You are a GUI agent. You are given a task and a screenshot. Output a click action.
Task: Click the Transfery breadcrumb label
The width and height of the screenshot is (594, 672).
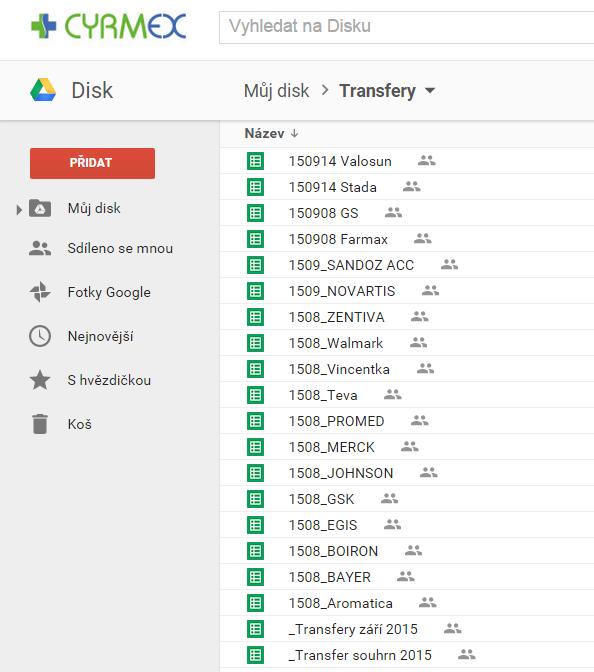378,91
